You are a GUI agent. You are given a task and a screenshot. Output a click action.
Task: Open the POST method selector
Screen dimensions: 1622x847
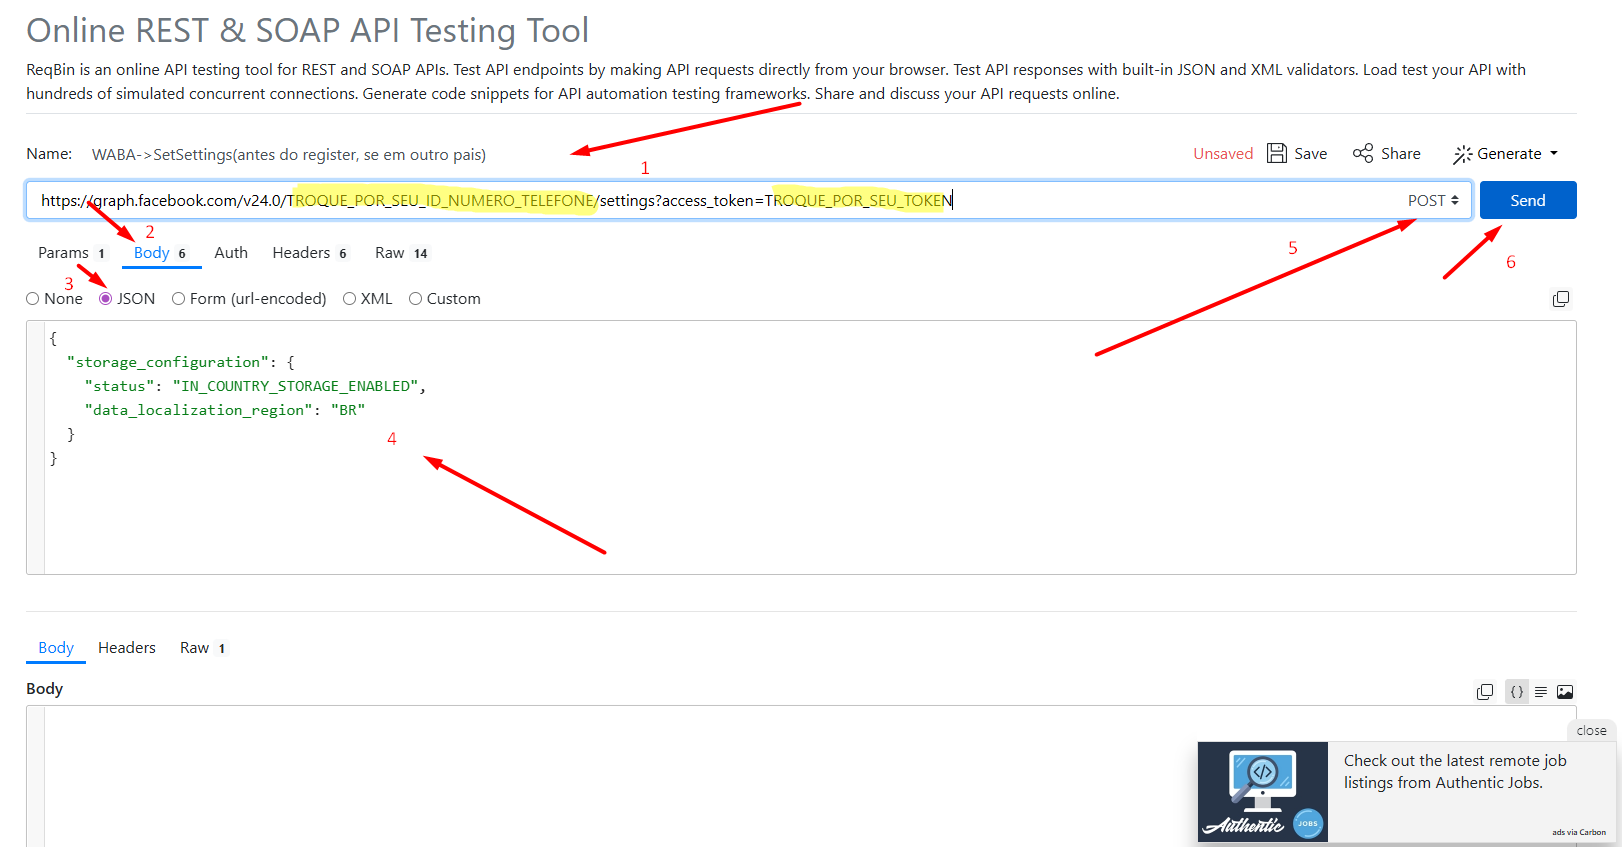[1433, 201]
